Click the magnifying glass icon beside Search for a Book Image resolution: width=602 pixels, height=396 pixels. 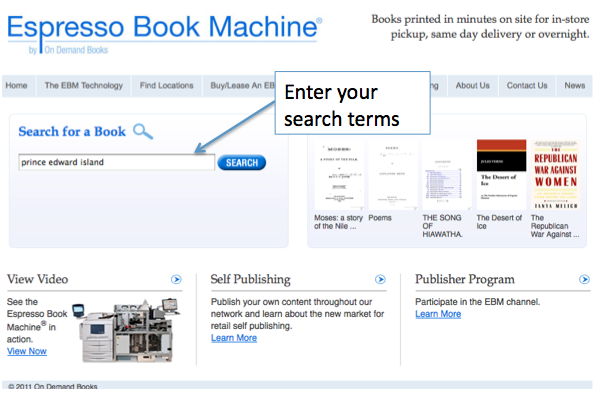(x=143, y=131)
